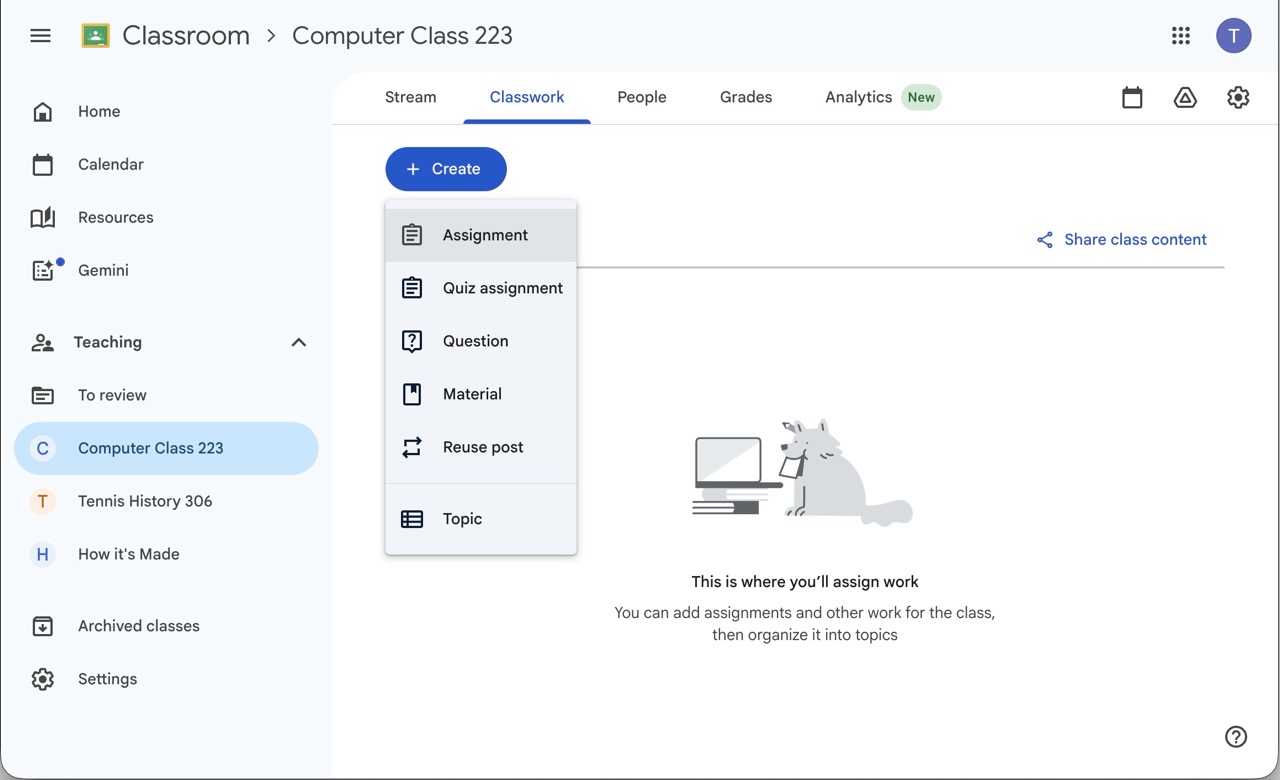
Task: Click the Google Classroom logo
Action: pyautogui.click(x=96, y=36)
